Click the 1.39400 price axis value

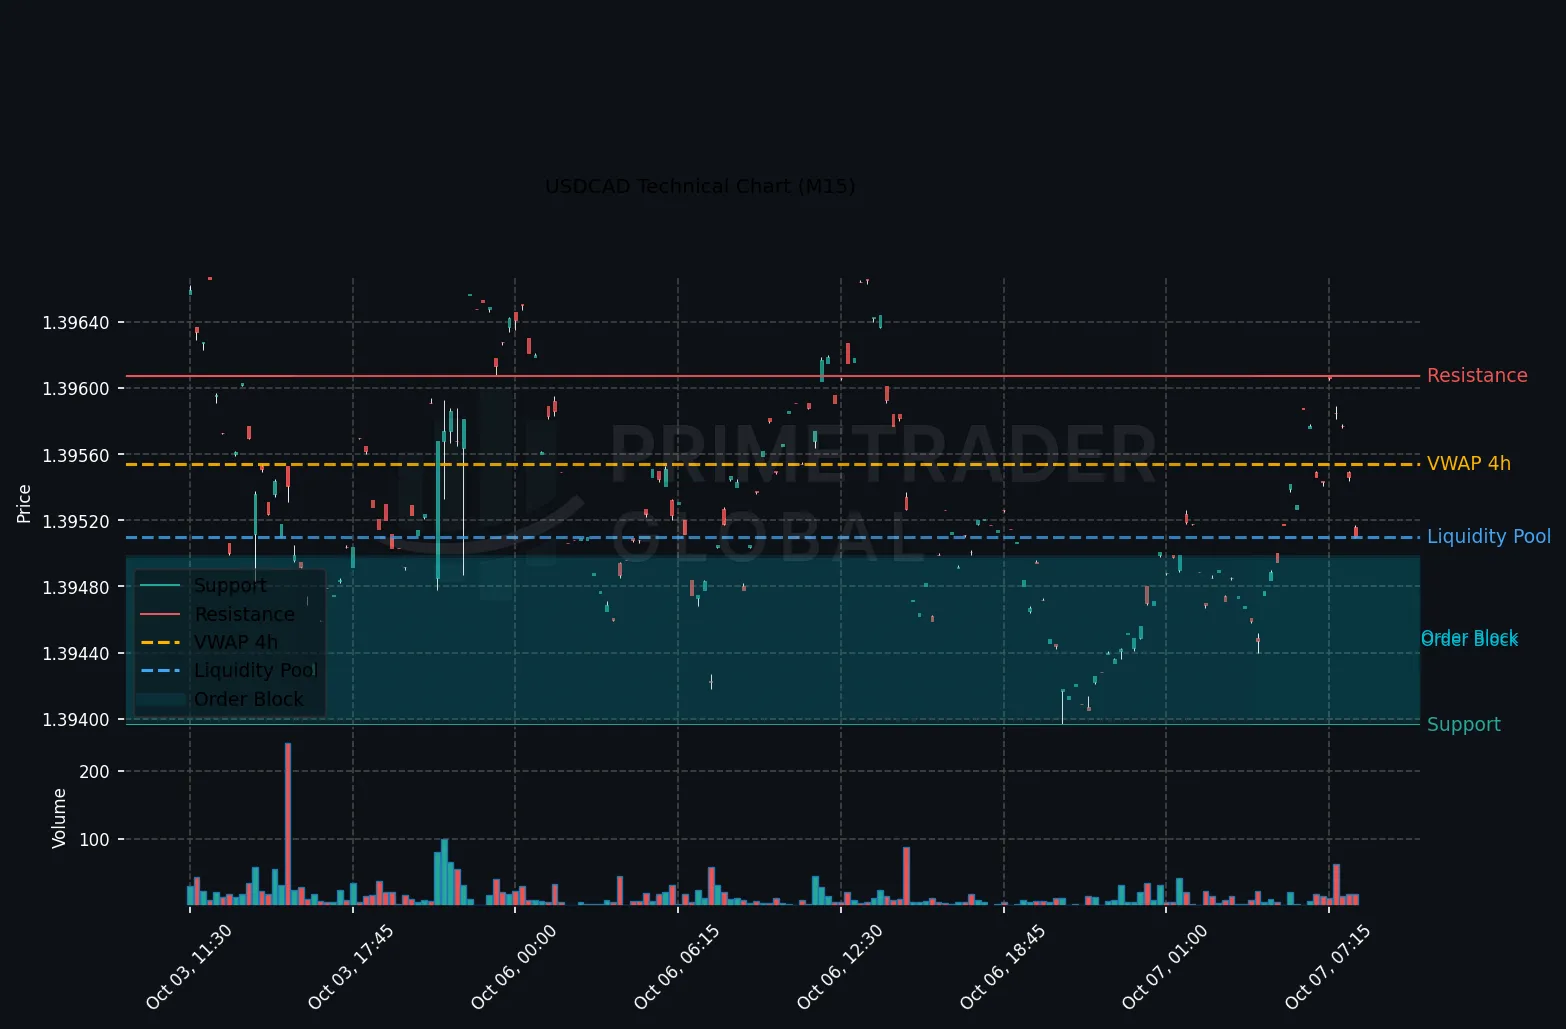[x=76, y=720]
